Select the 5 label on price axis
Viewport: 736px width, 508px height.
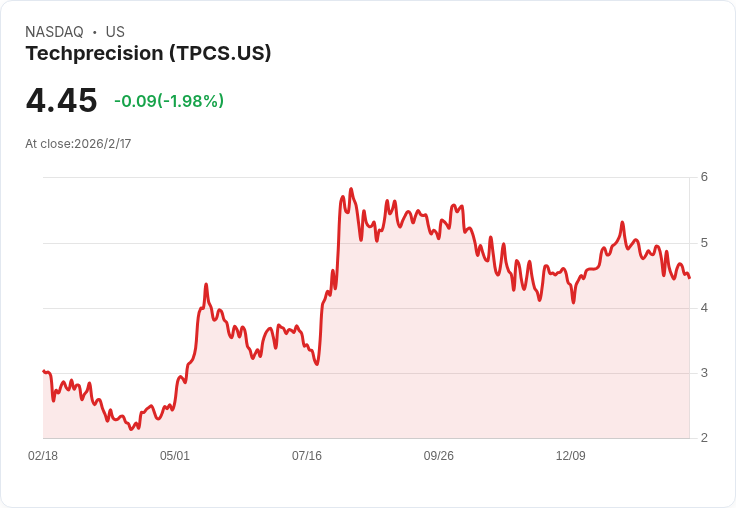click(704, 243)
